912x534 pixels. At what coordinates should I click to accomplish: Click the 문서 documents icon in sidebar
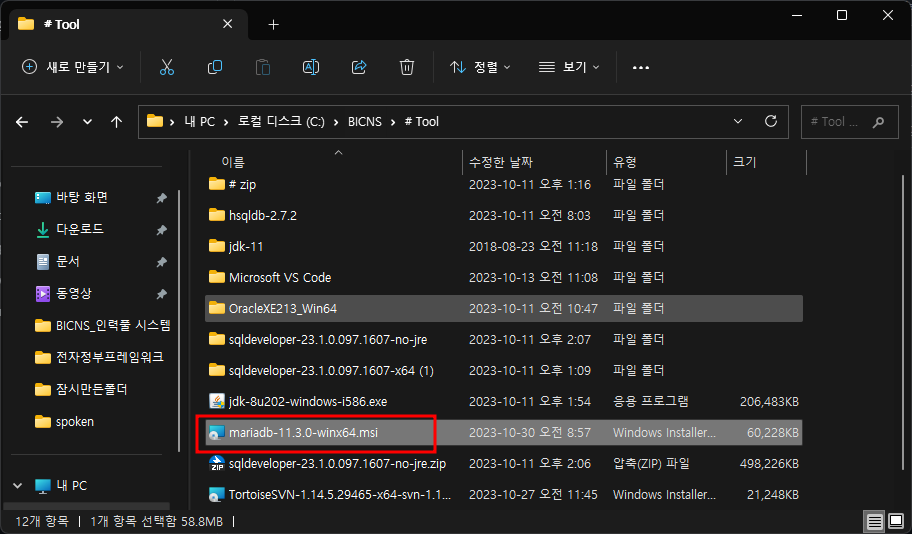click(x=42, y=262)
